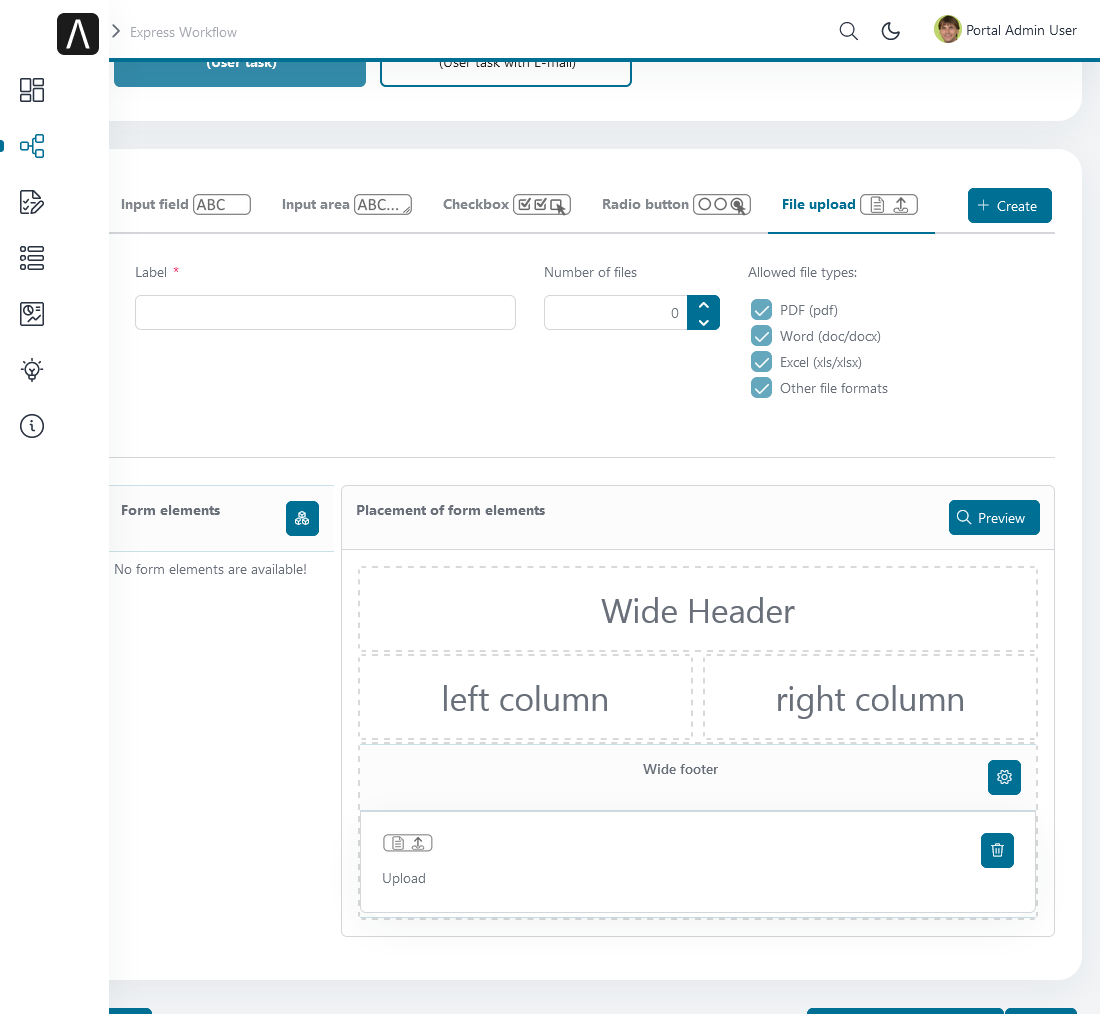1100x1014 pixels.
Task: Click the upload file icon in footer
Action: (408, 843)
